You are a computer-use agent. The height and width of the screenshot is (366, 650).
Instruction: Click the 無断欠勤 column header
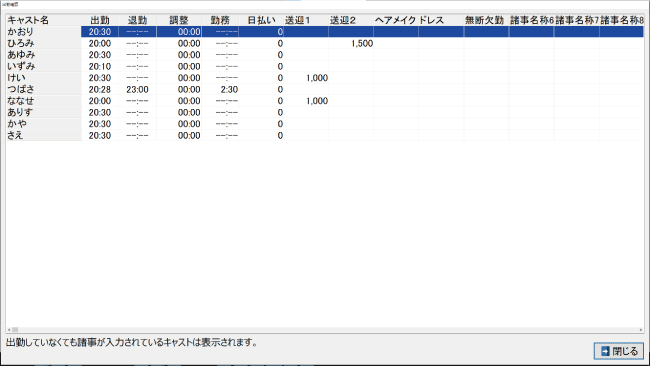pos(486,20)
